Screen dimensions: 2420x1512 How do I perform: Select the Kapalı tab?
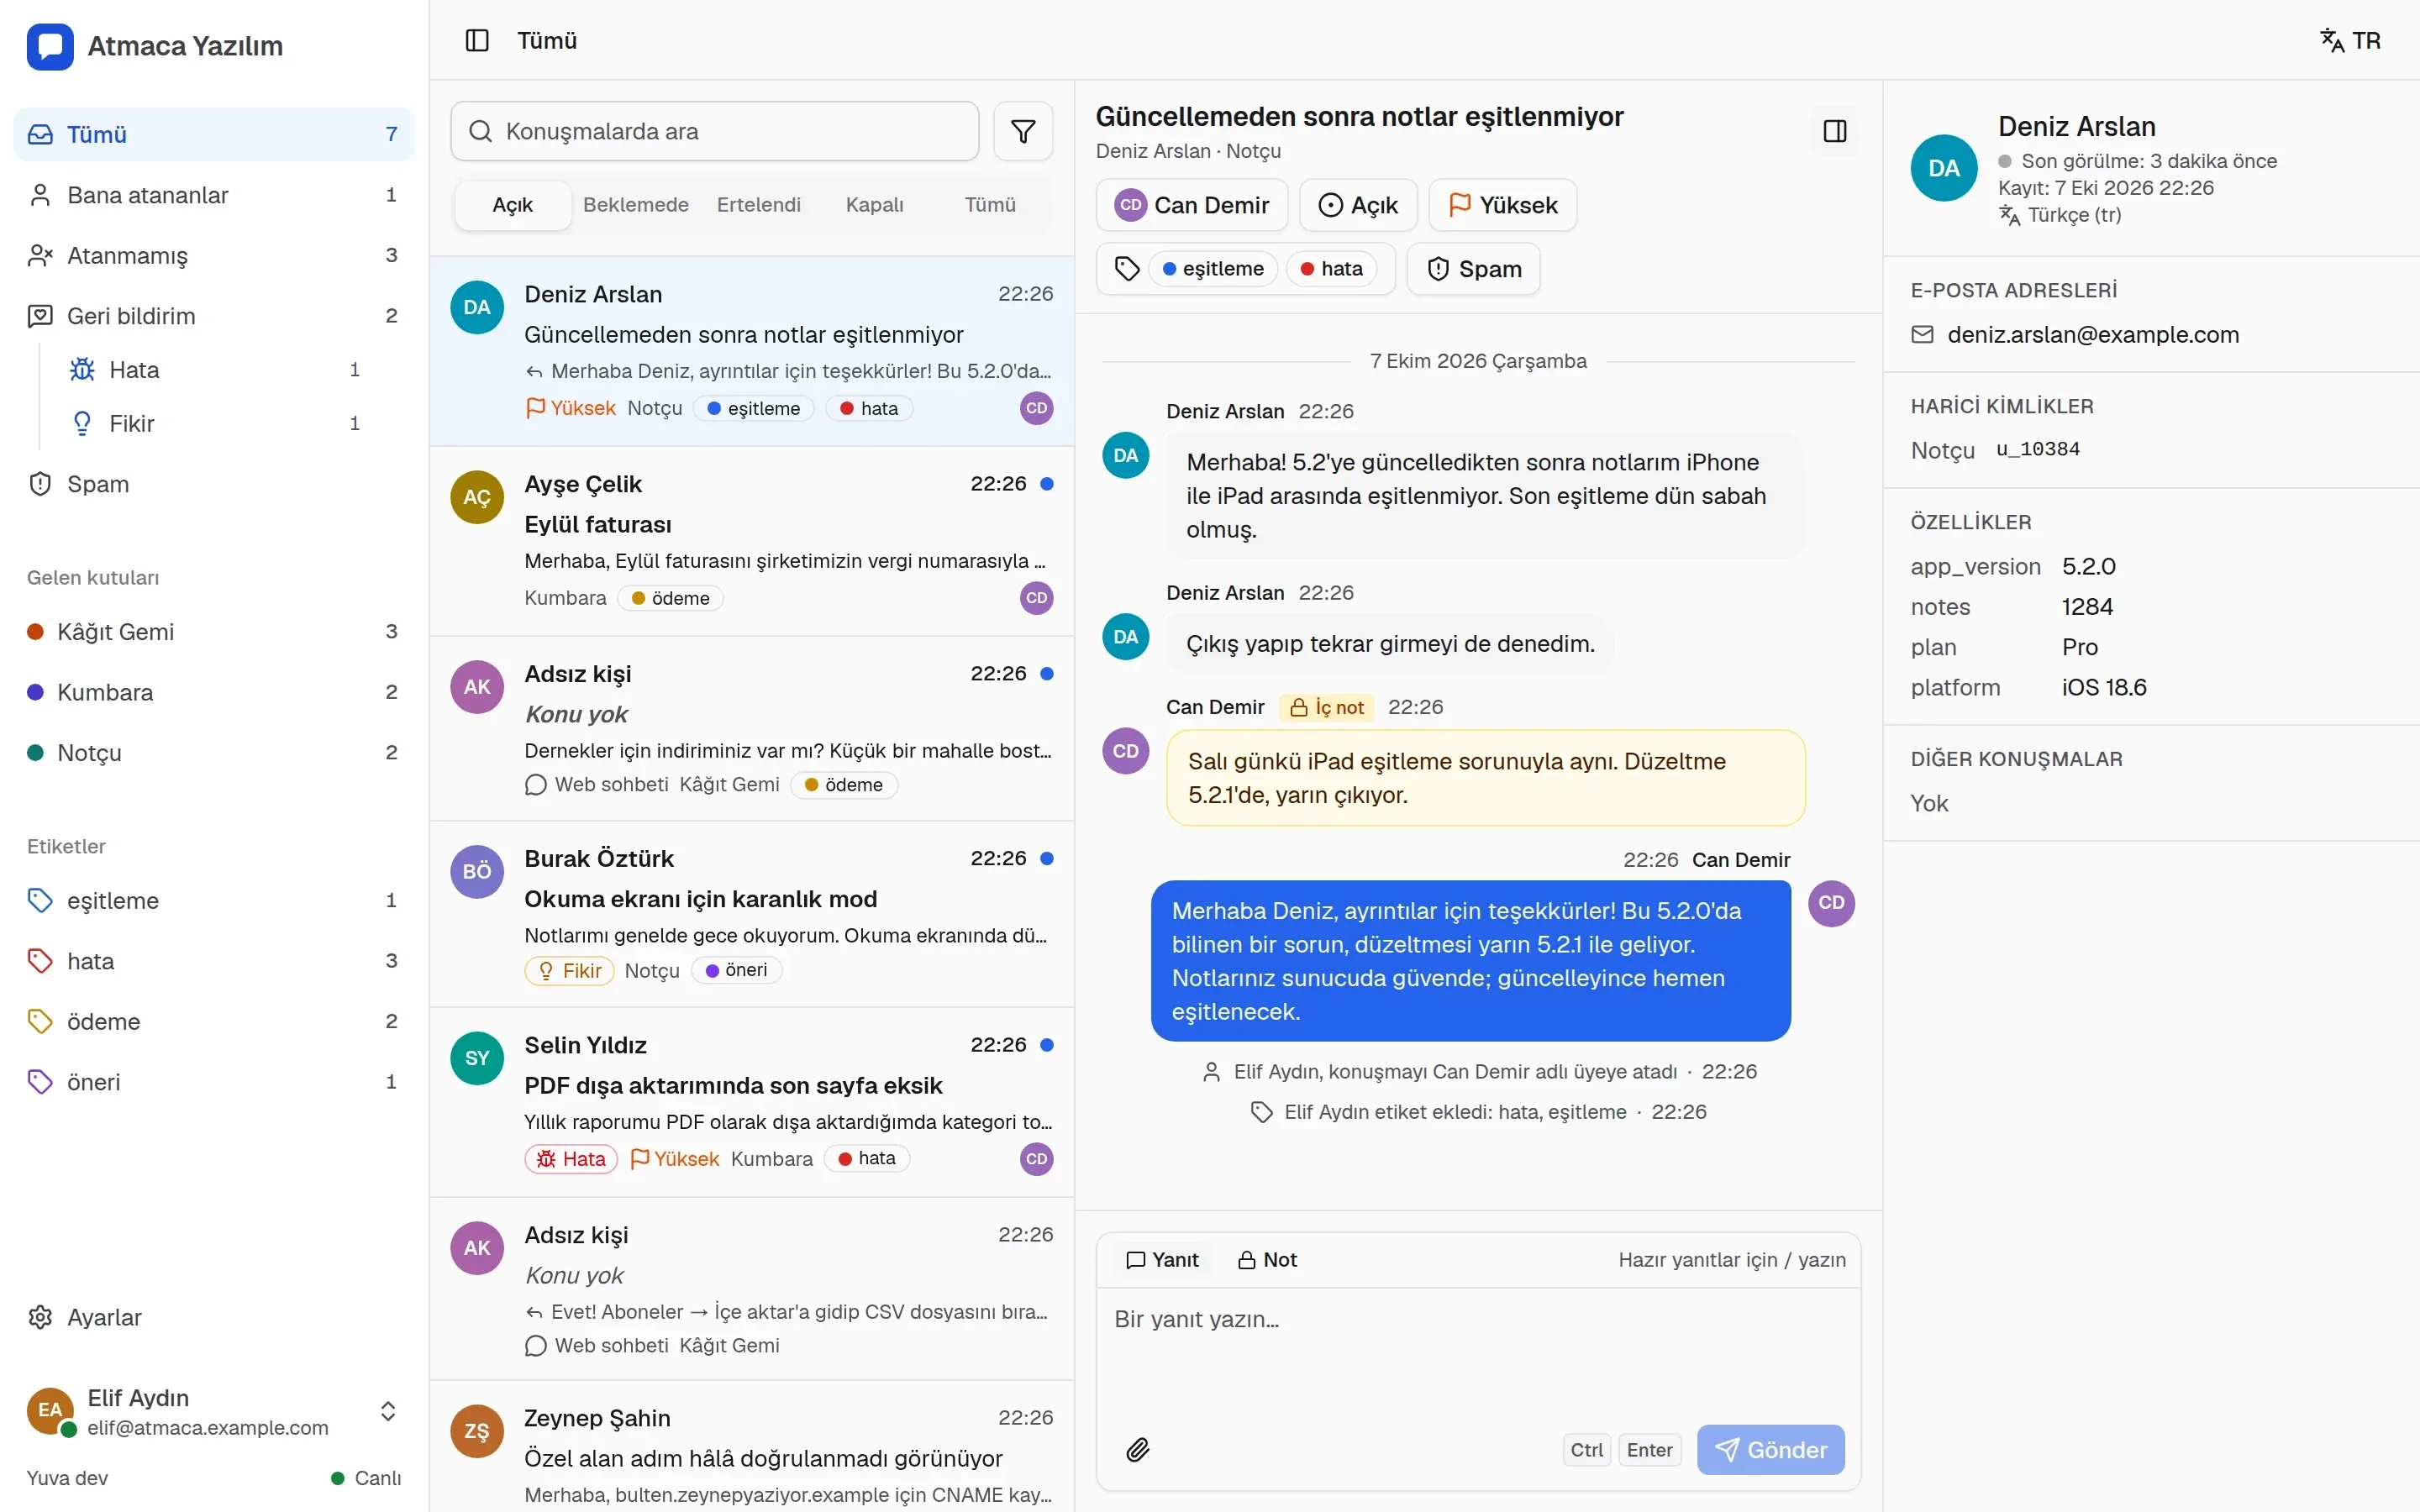point(874,205)
